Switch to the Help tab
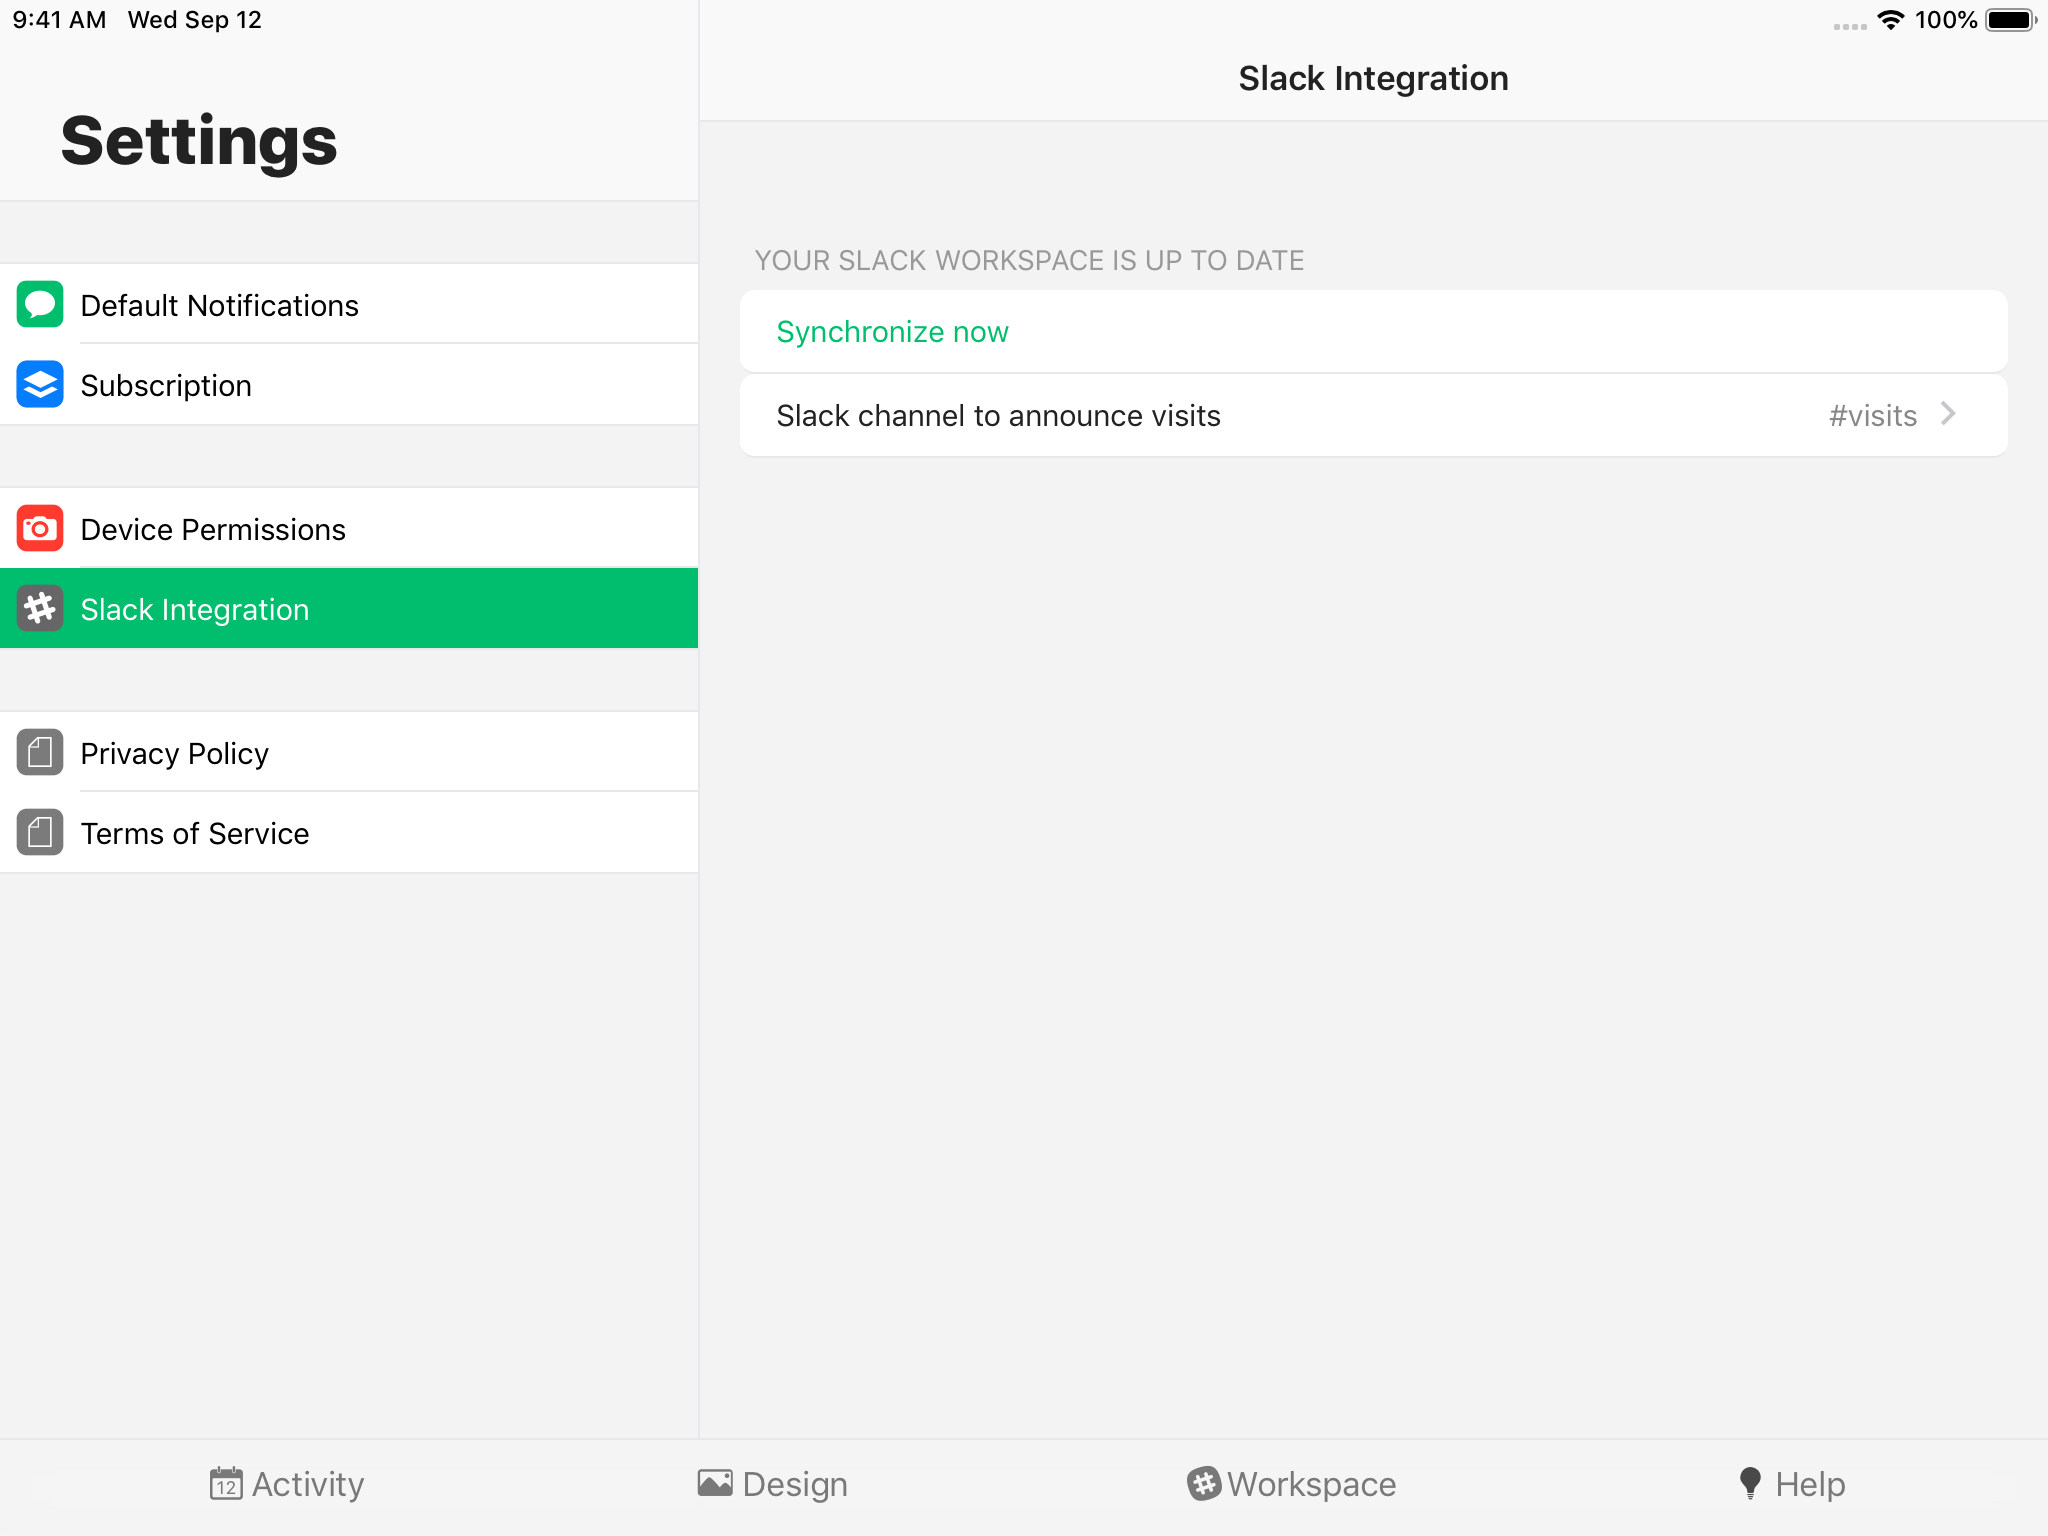 click(1792, 1484)
